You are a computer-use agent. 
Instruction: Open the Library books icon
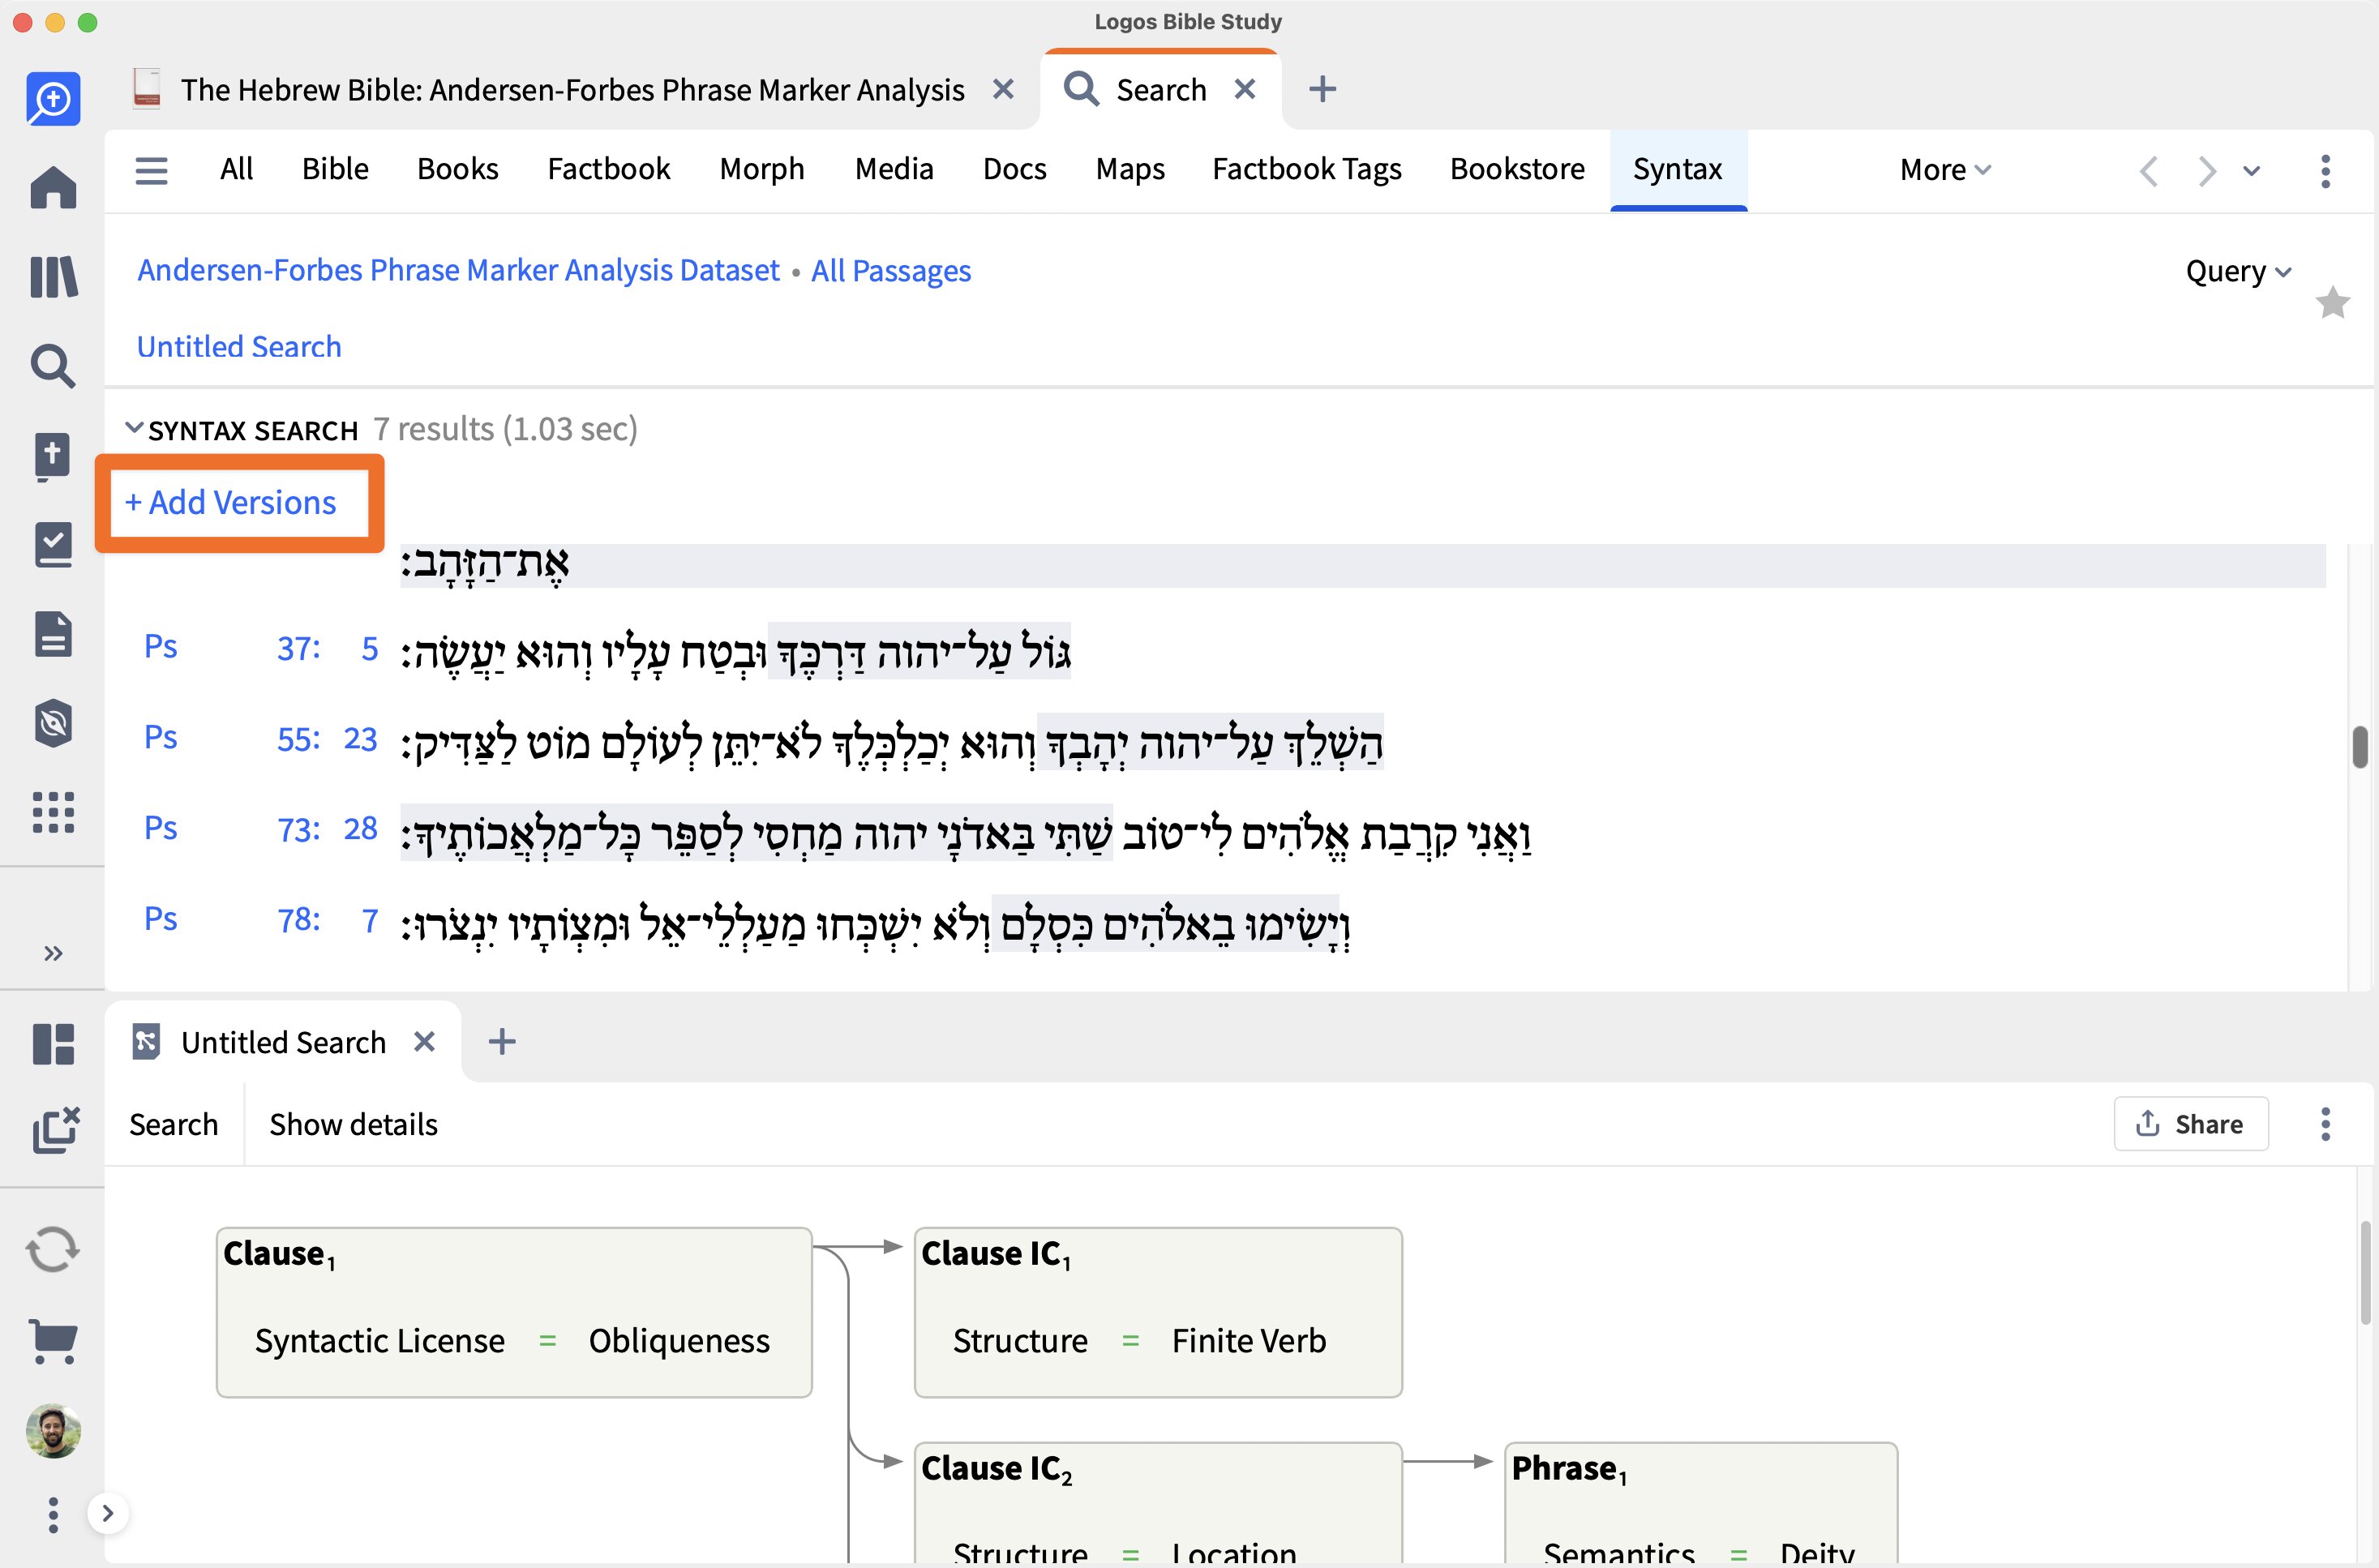(53, 277)
